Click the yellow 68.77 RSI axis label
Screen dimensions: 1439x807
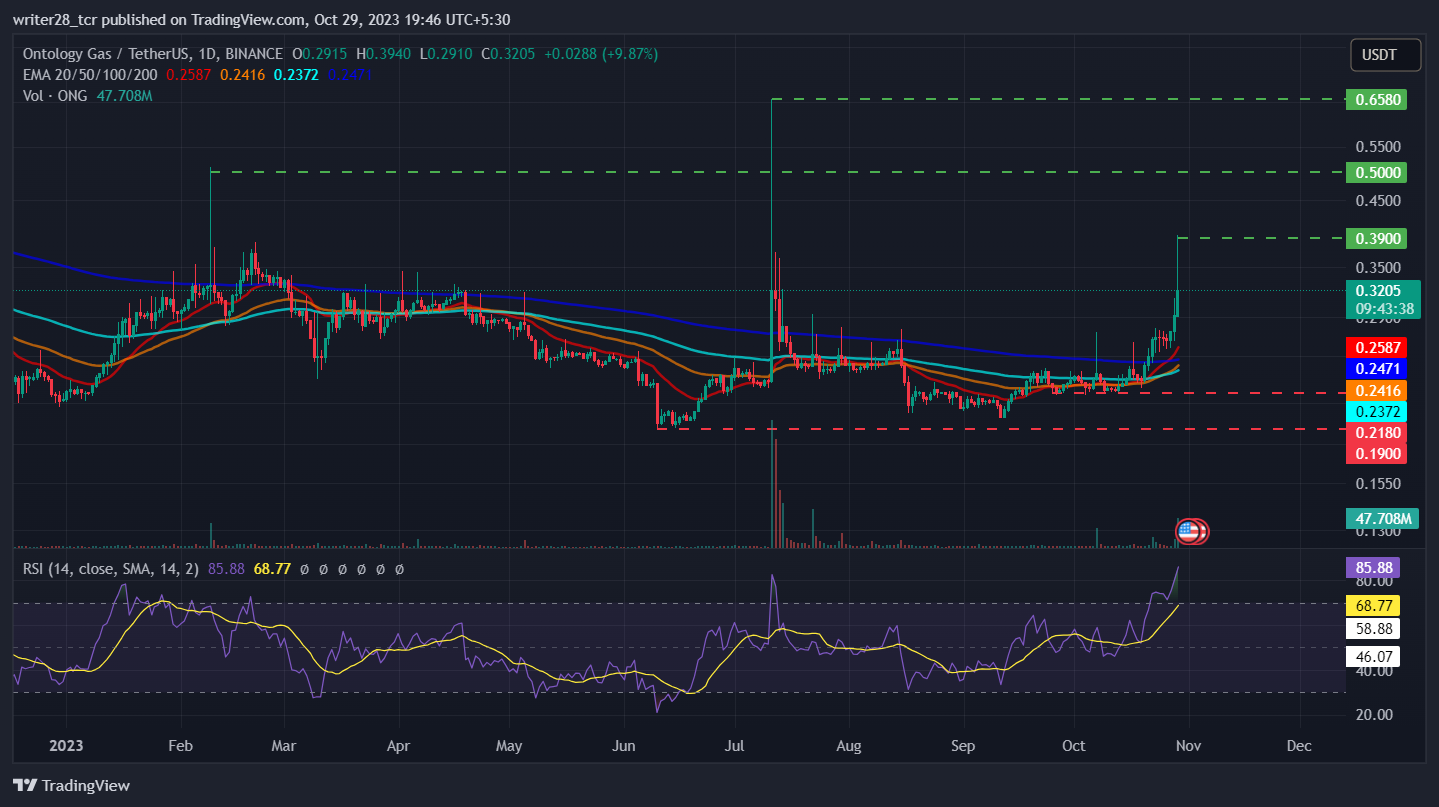pos(1373,605)
